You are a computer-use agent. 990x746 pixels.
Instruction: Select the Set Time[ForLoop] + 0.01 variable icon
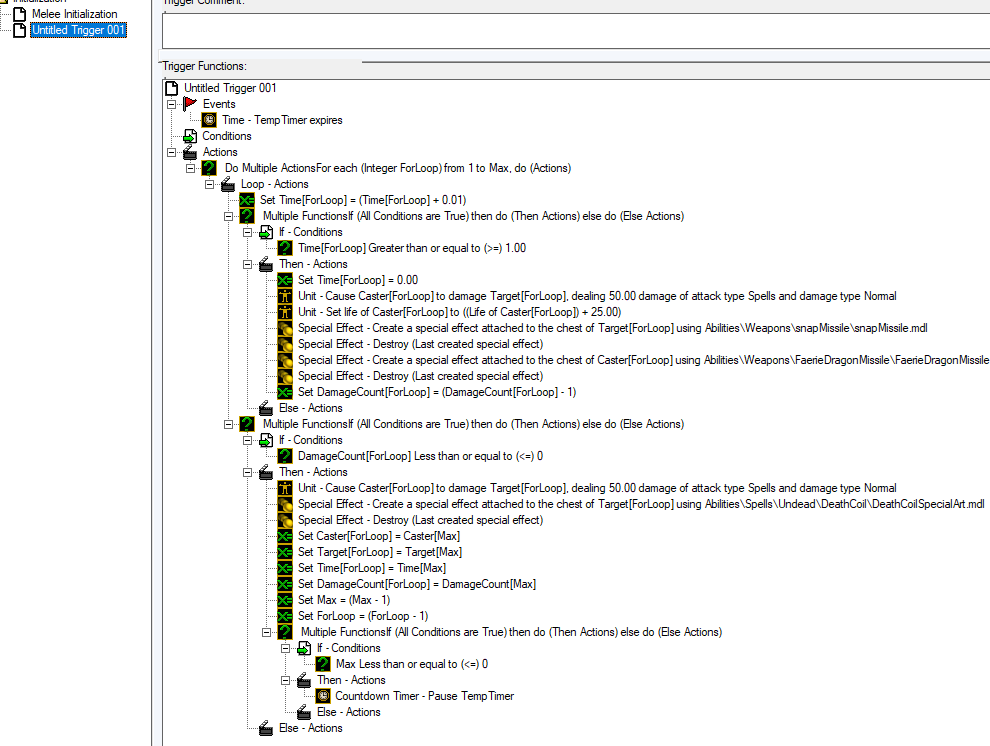click(248, 200)
